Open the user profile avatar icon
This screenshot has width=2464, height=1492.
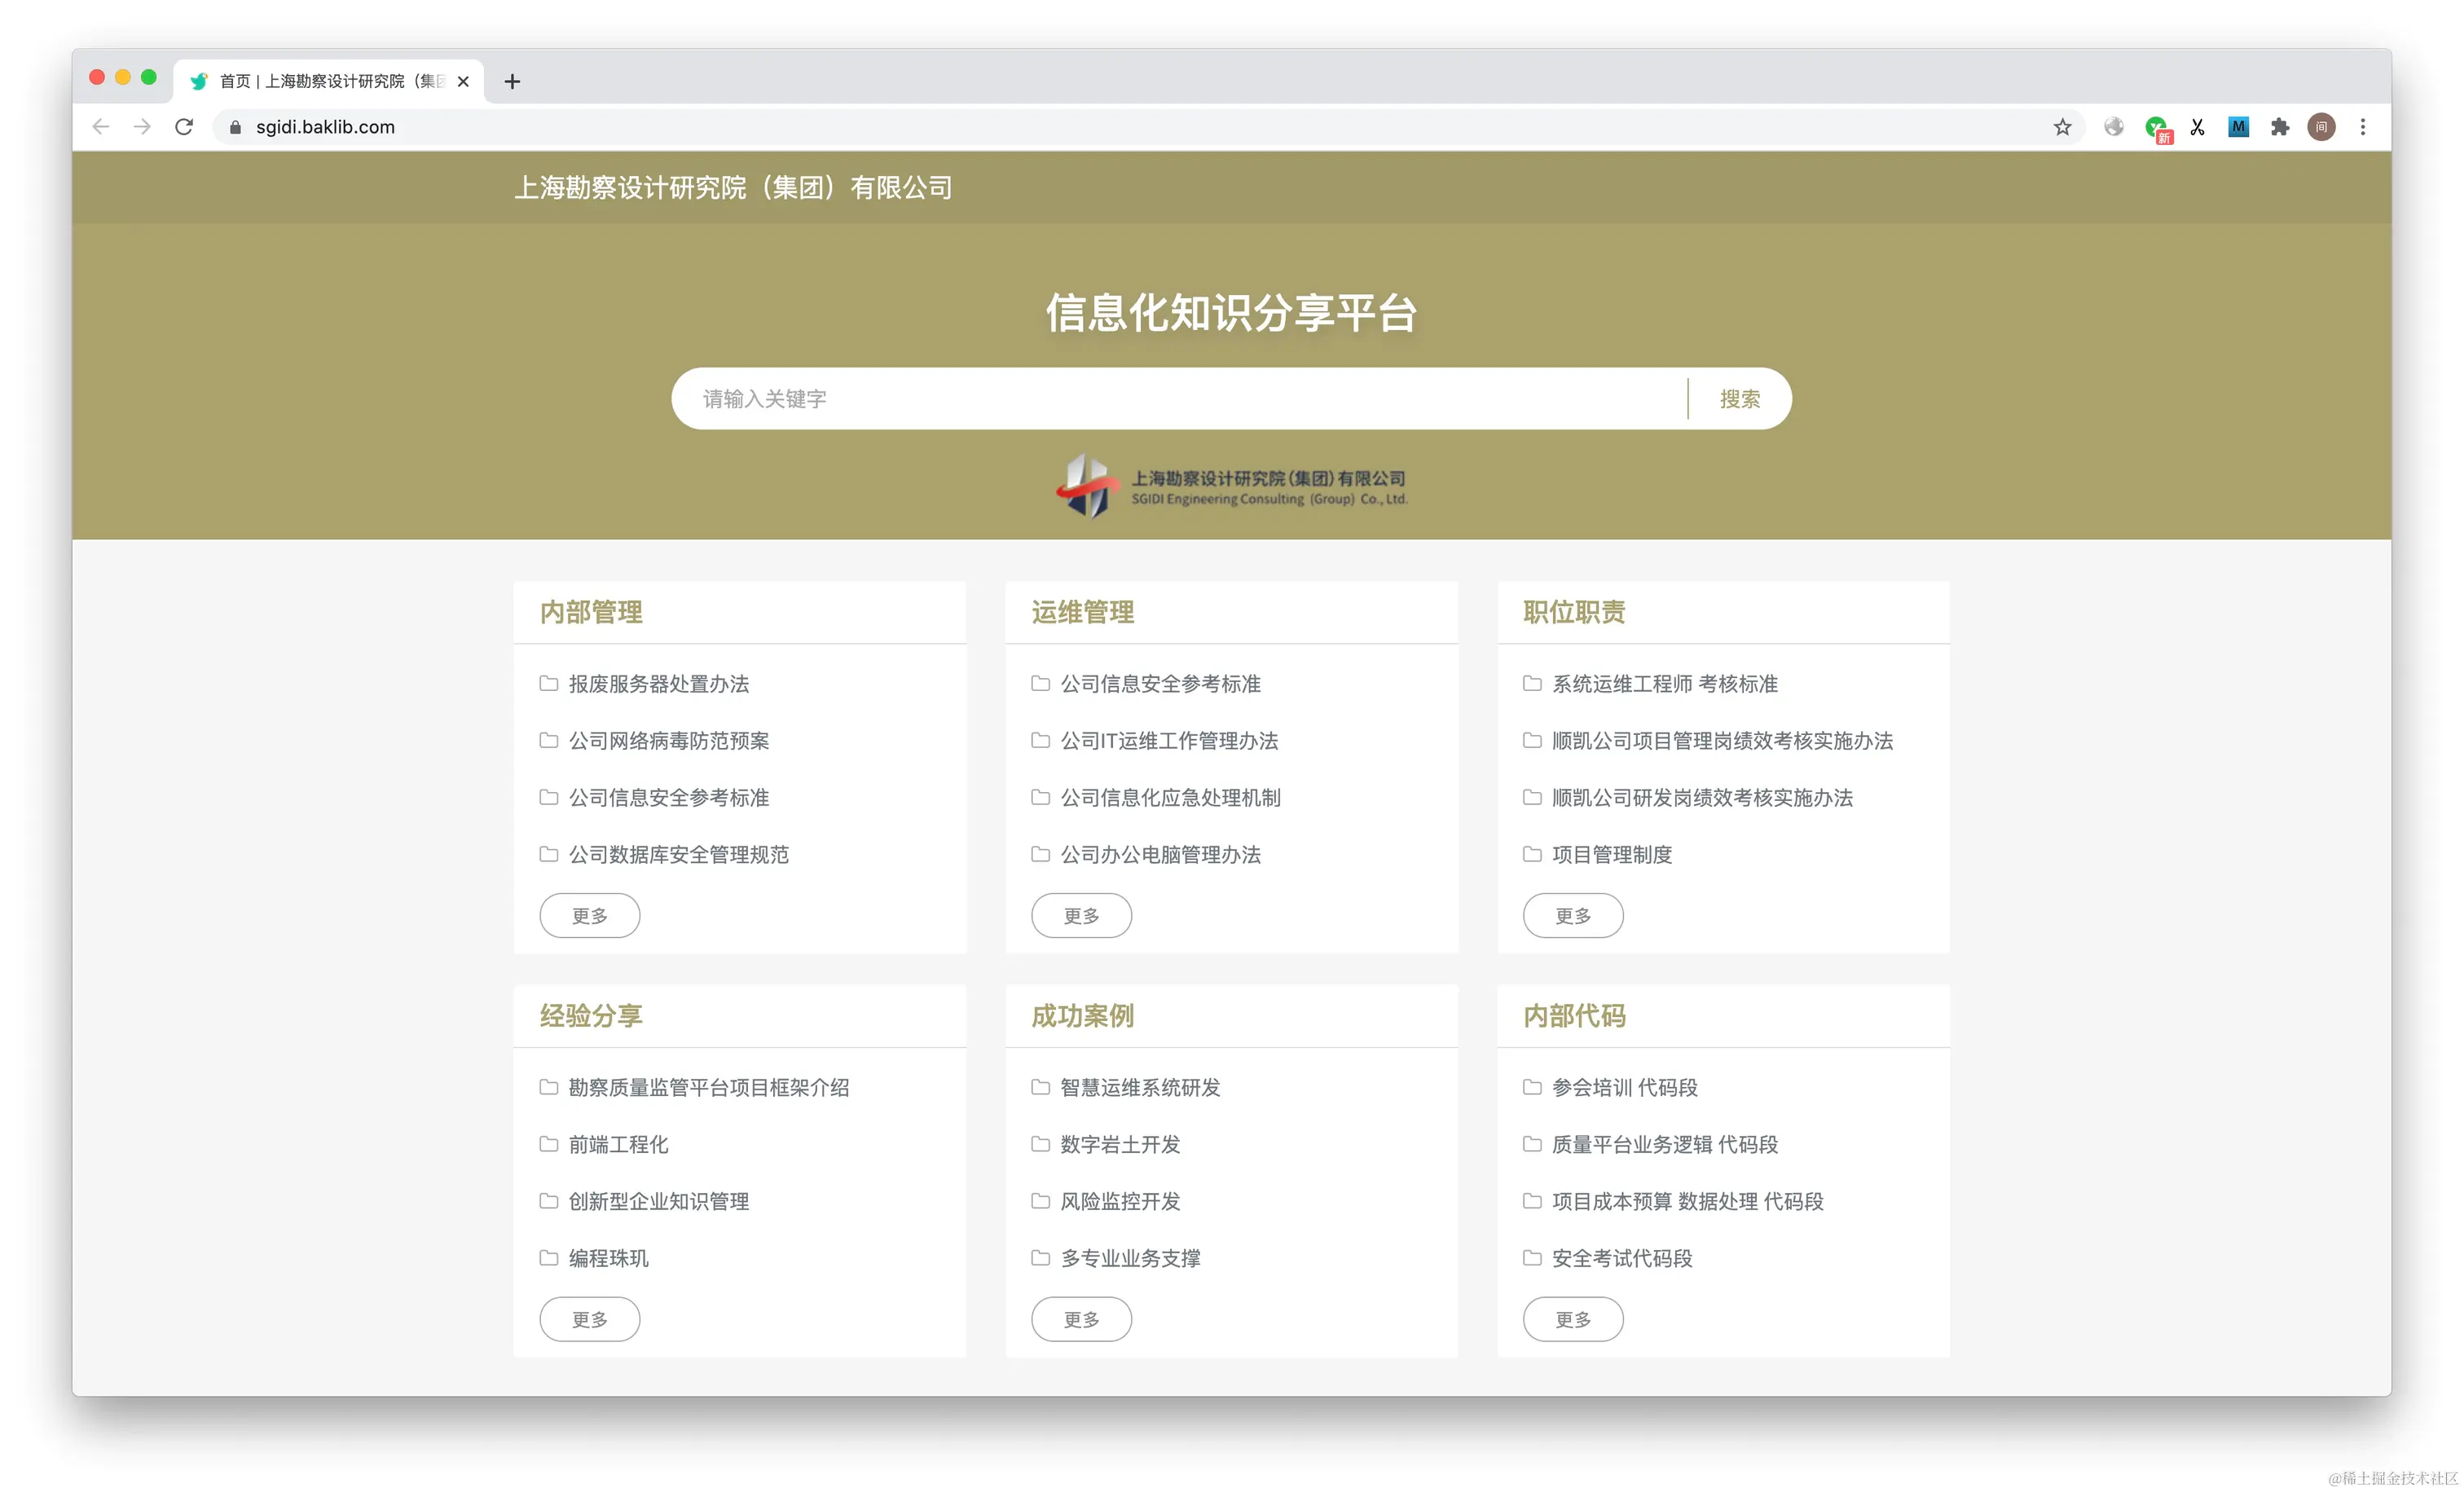coord(2321,127)
